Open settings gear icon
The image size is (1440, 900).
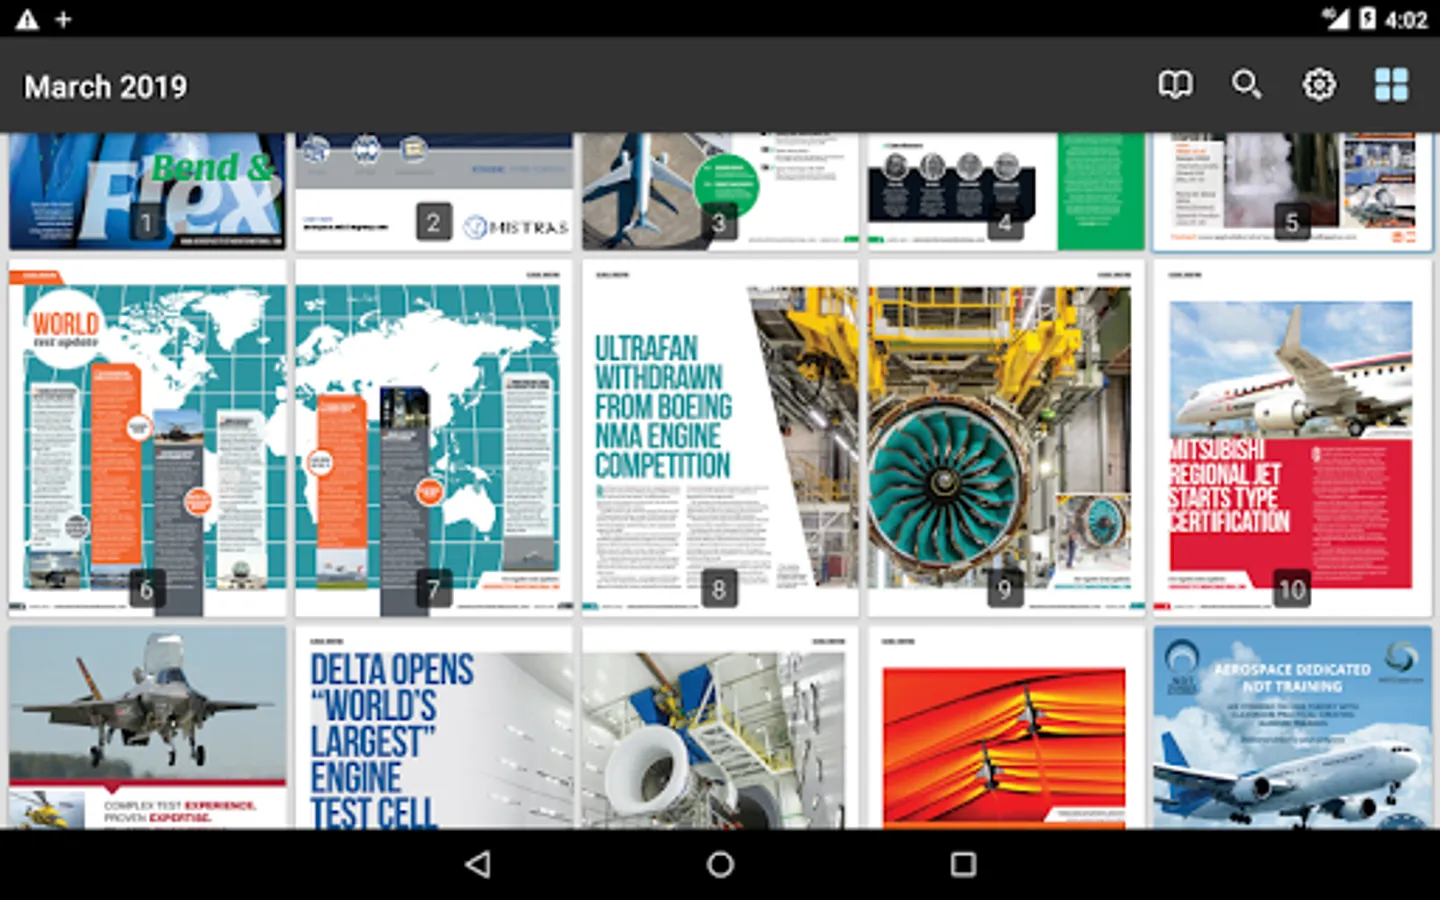tap(1319, 85)
